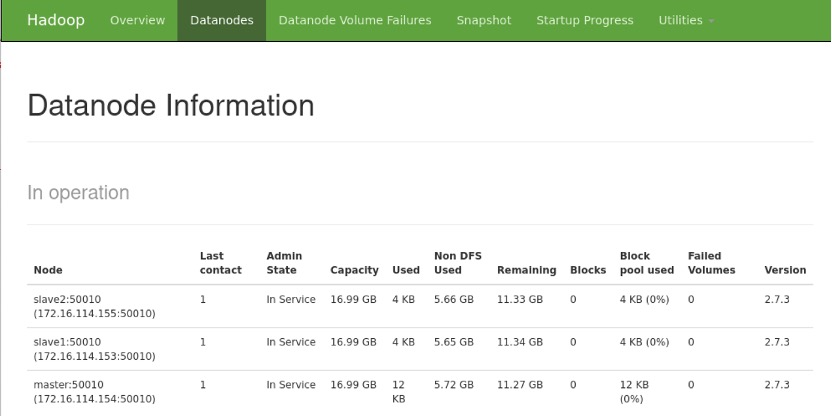Open the Utilities dropdown menu
This screenshot has width=832, height=416.
685,20
